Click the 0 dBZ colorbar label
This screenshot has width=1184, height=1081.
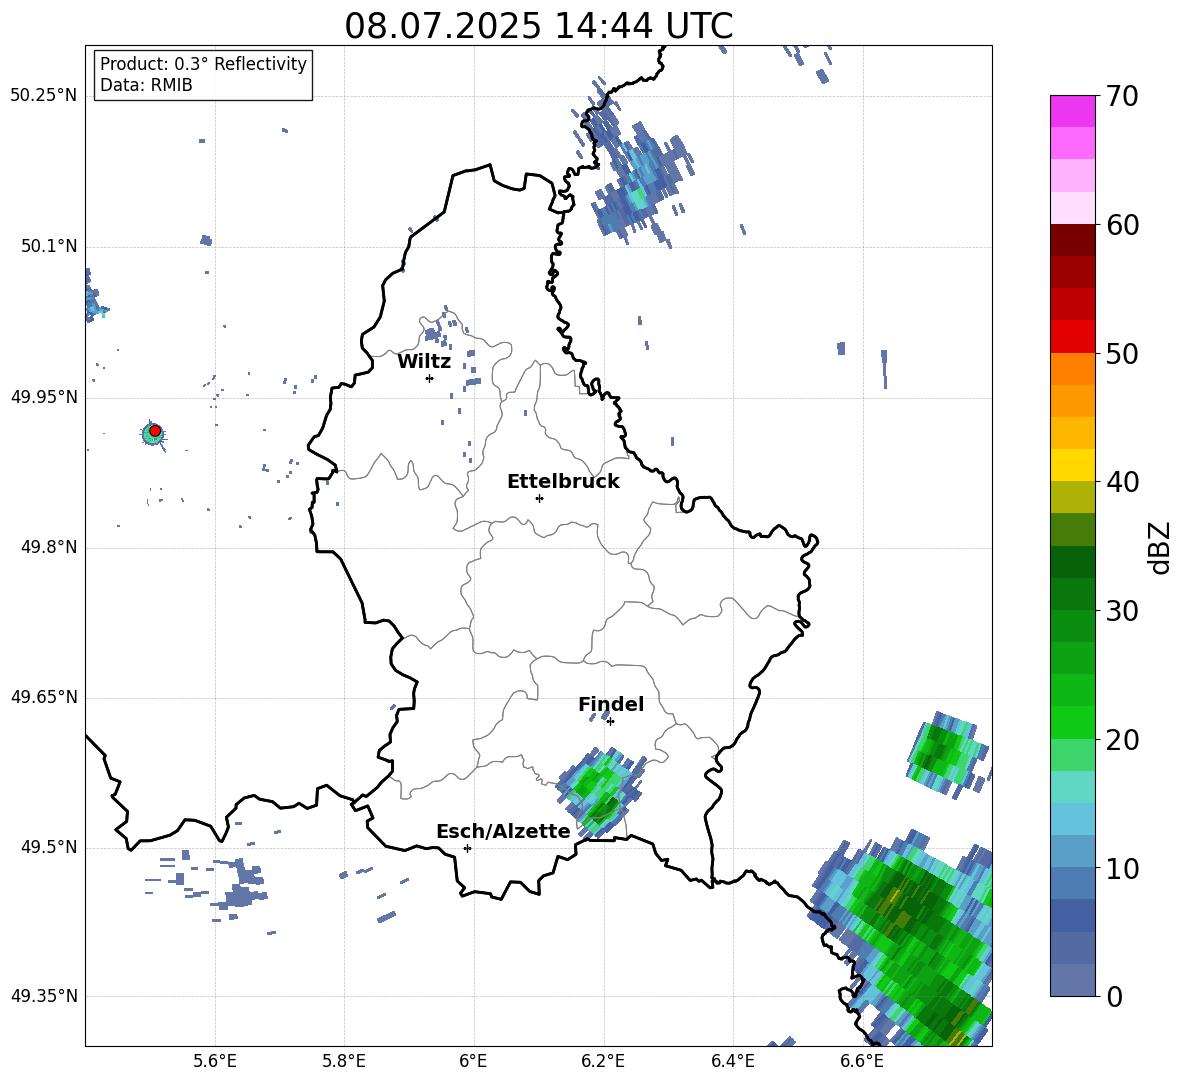(x=1114, y=997)
